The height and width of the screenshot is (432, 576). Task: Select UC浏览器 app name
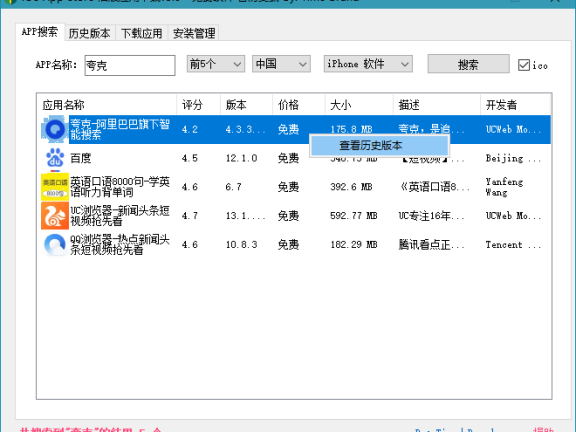(x=120, y=216)
